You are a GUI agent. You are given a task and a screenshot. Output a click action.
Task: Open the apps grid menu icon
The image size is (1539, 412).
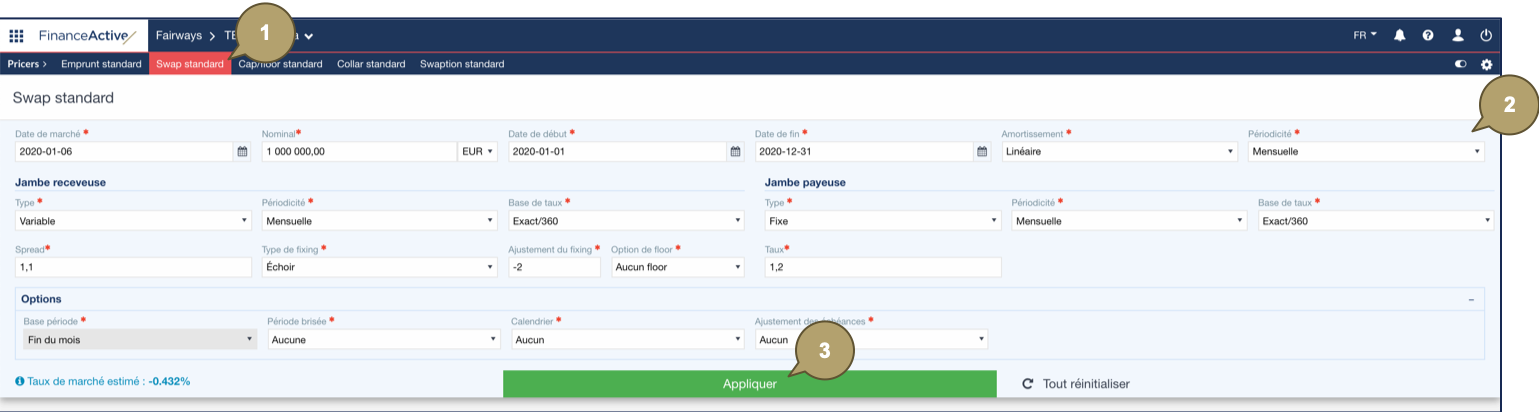(x=16, y=36)
